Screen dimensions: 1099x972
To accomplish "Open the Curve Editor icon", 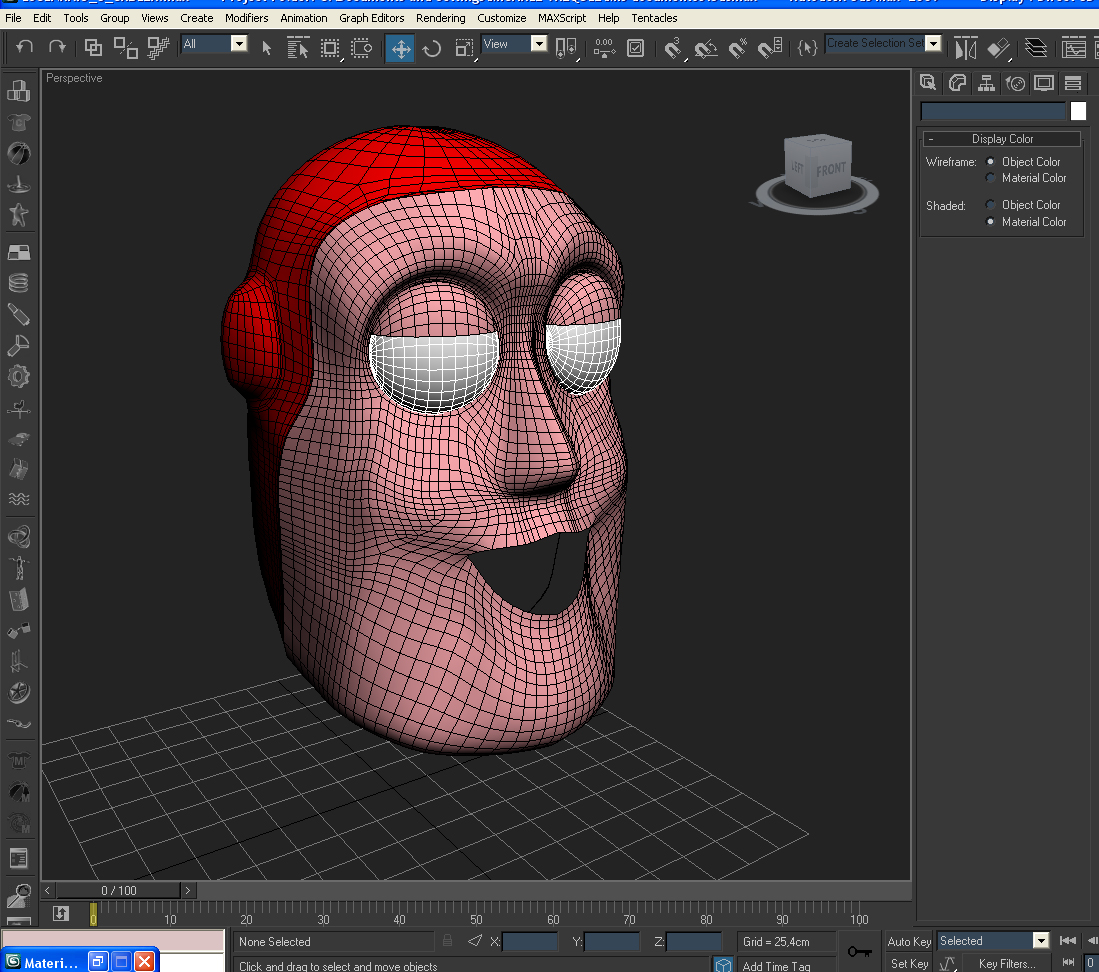I will [1074, 48].
